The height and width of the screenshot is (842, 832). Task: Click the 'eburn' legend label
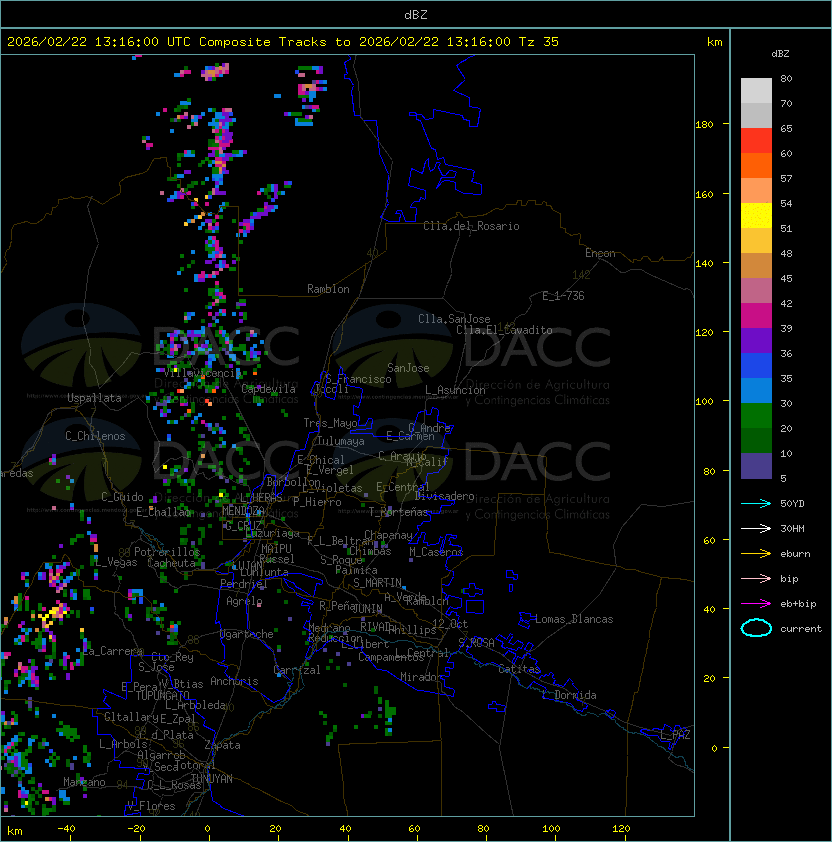(x=795, y=554)
